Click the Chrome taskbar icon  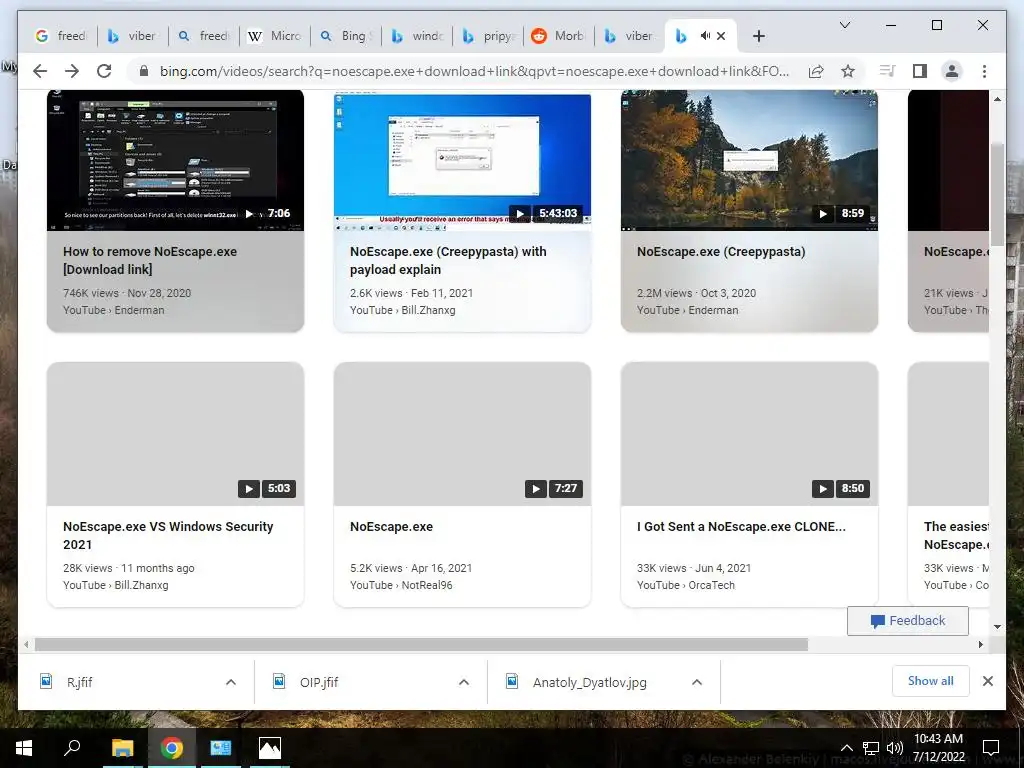click(x=172, y=748)
